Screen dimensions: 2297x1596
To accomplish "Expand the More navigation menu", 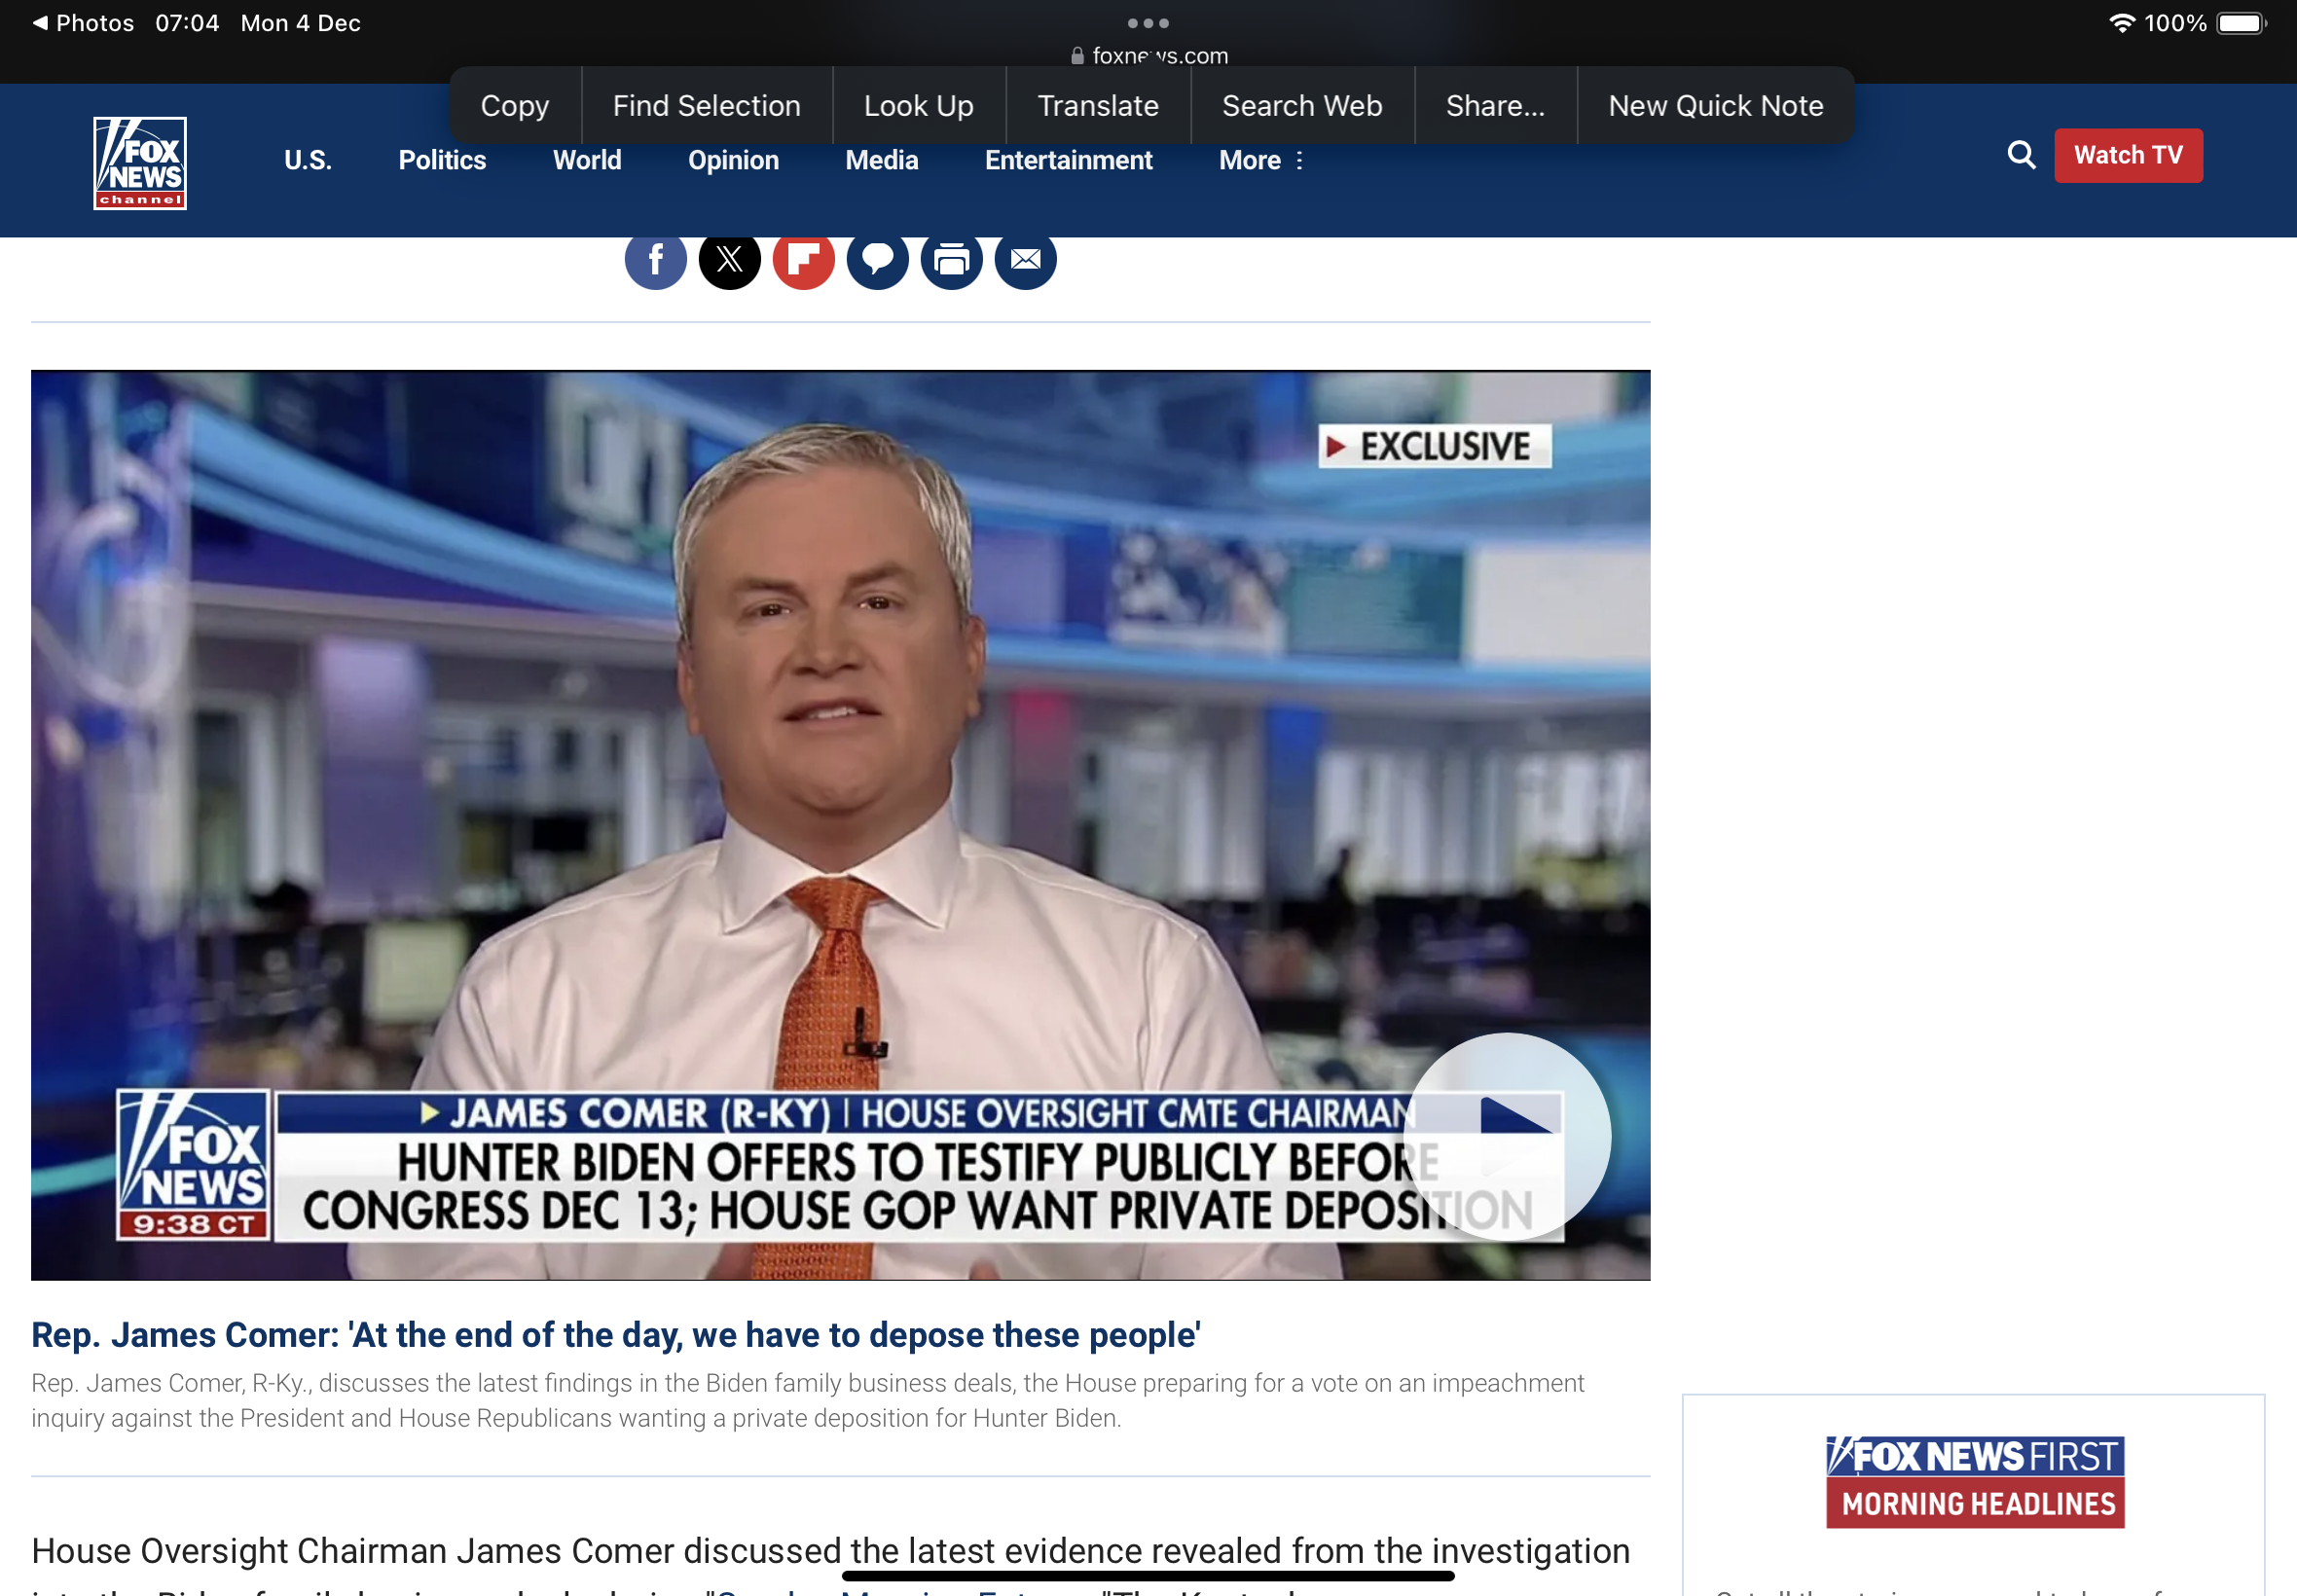I will coord(1261,160).
